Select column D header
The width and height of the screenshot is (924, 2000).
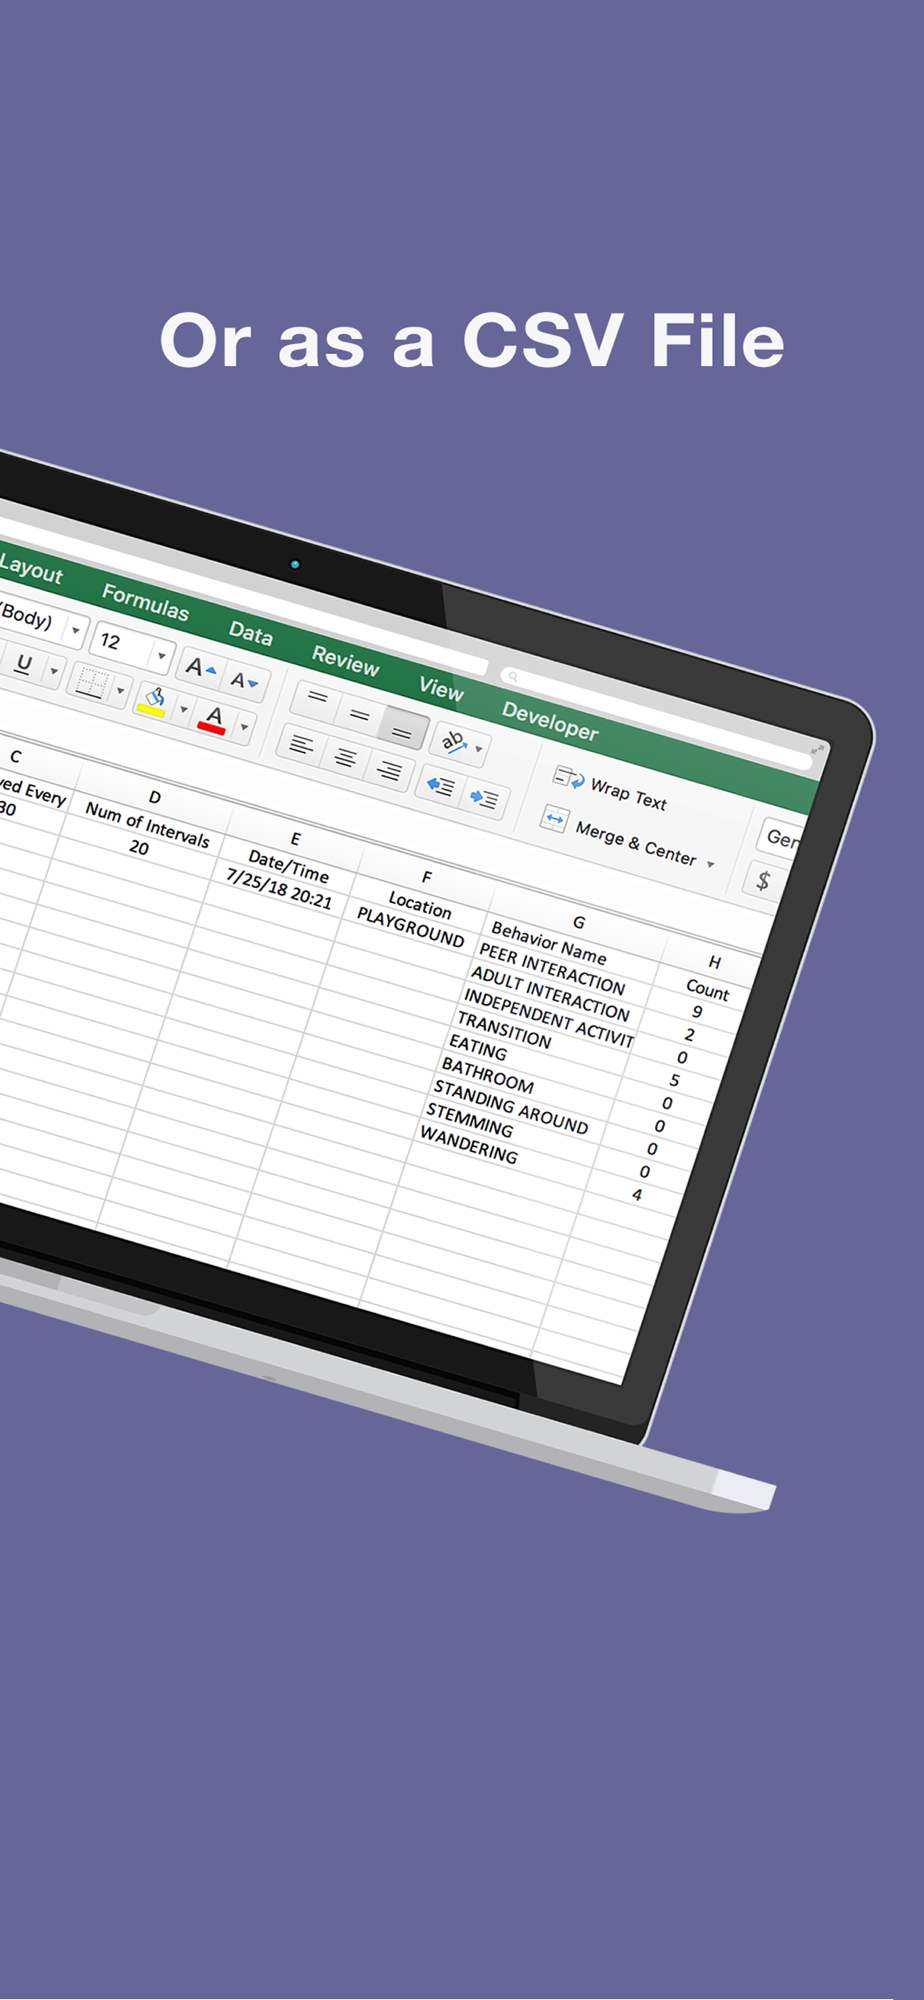(x=154, y=797)
